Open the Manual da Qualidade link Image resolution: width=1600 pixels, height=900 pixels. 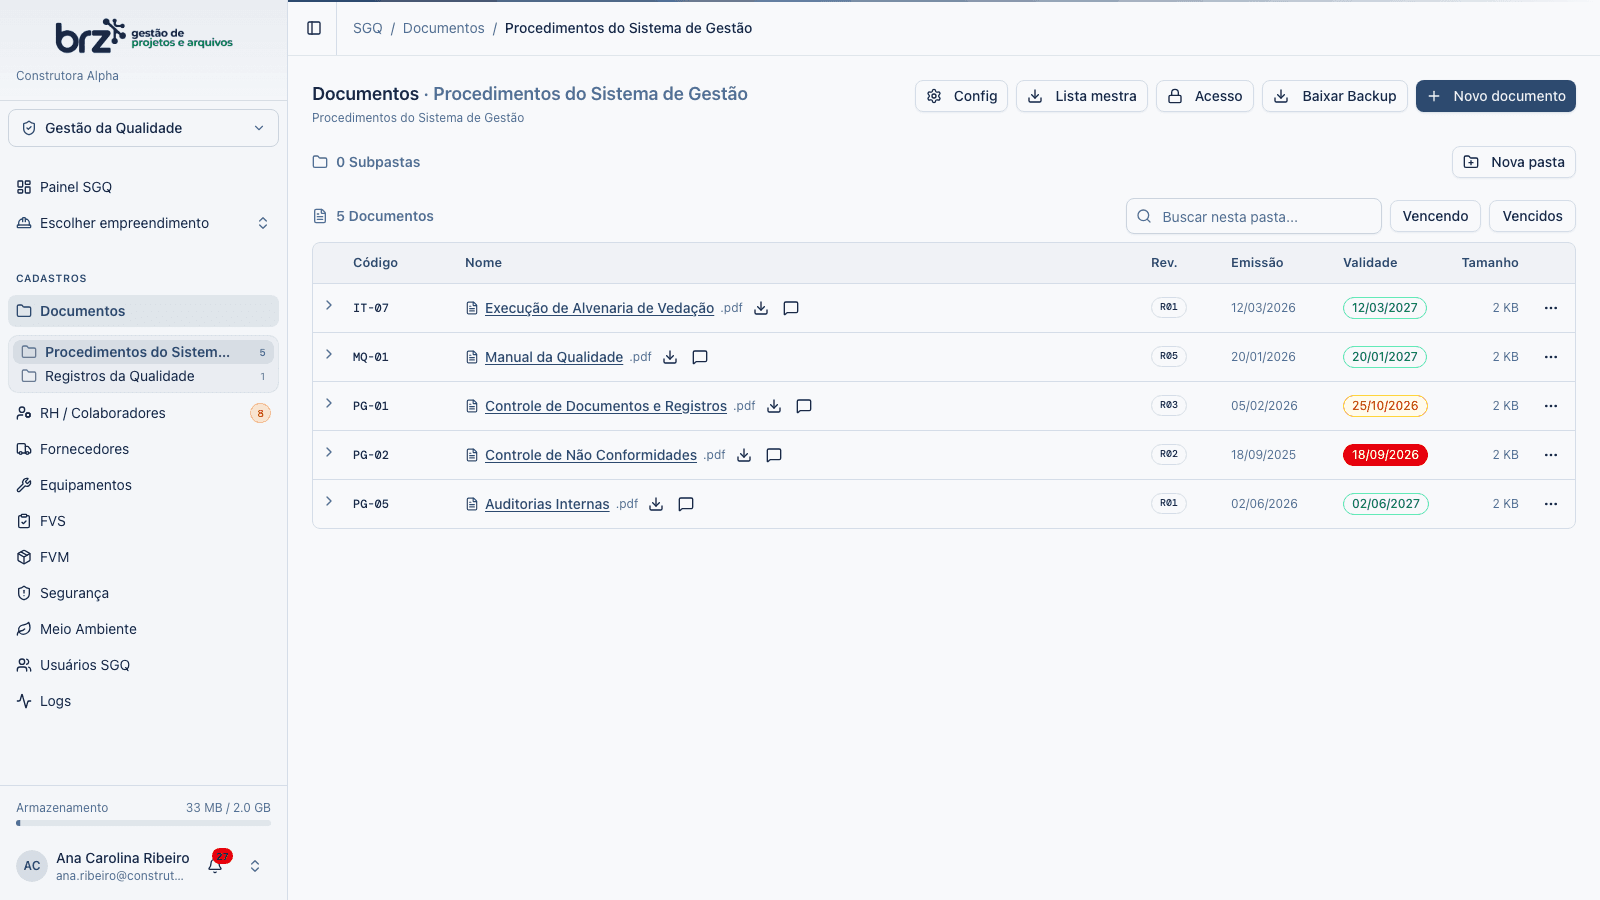tap(554, 357)
